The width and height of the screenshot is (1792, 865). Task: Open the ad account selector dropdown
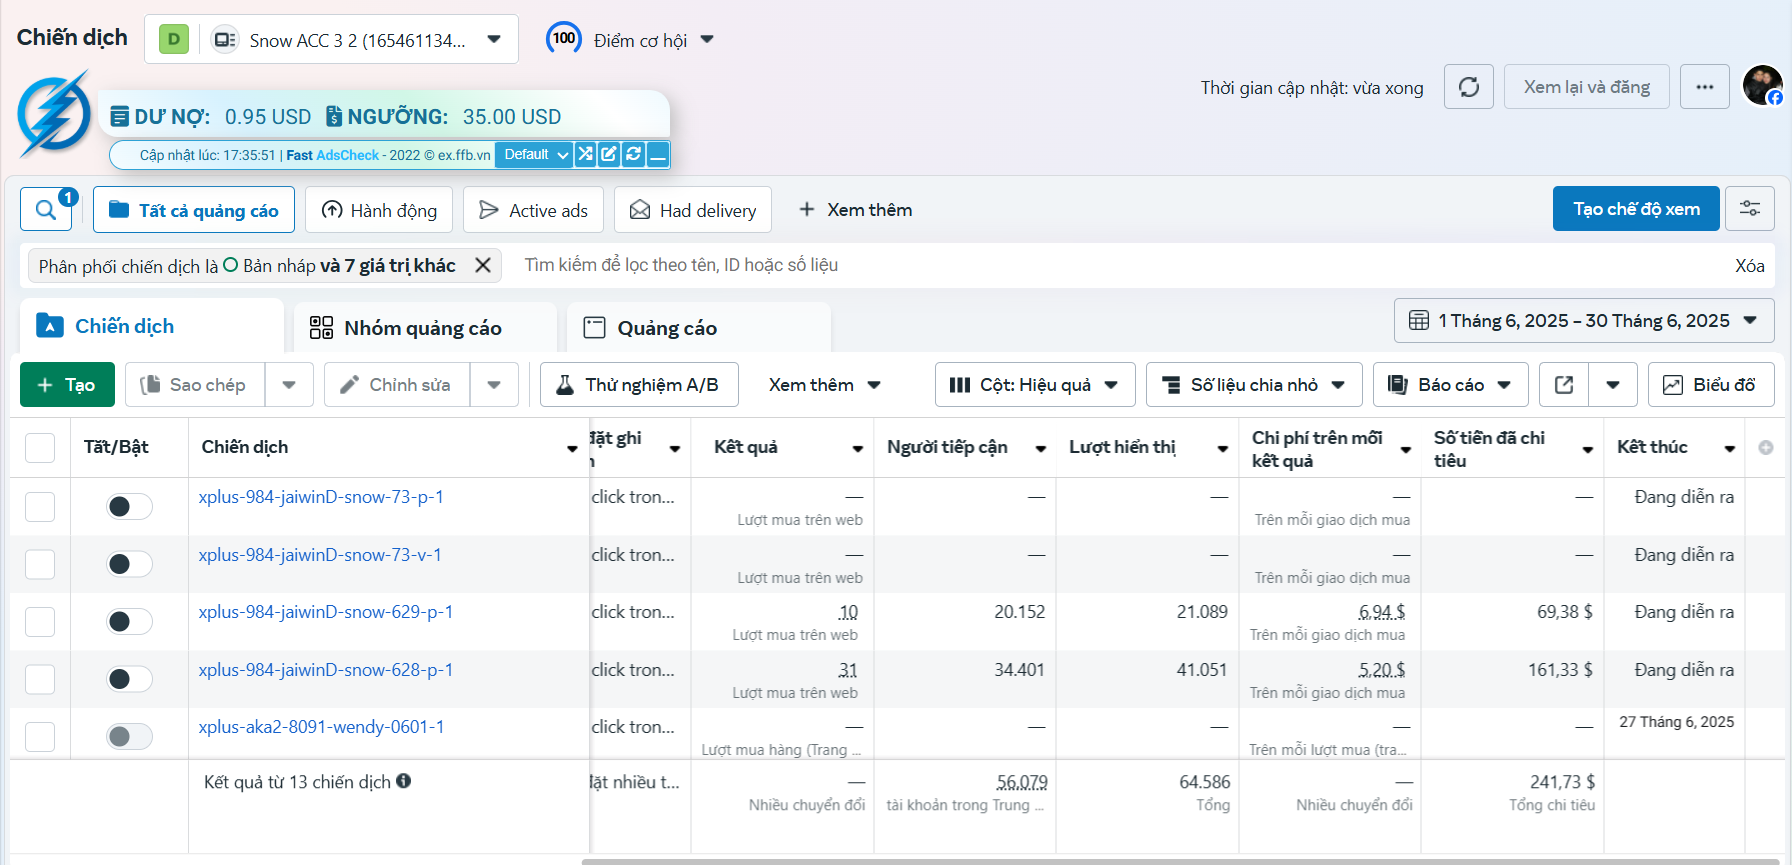point(331,39)
